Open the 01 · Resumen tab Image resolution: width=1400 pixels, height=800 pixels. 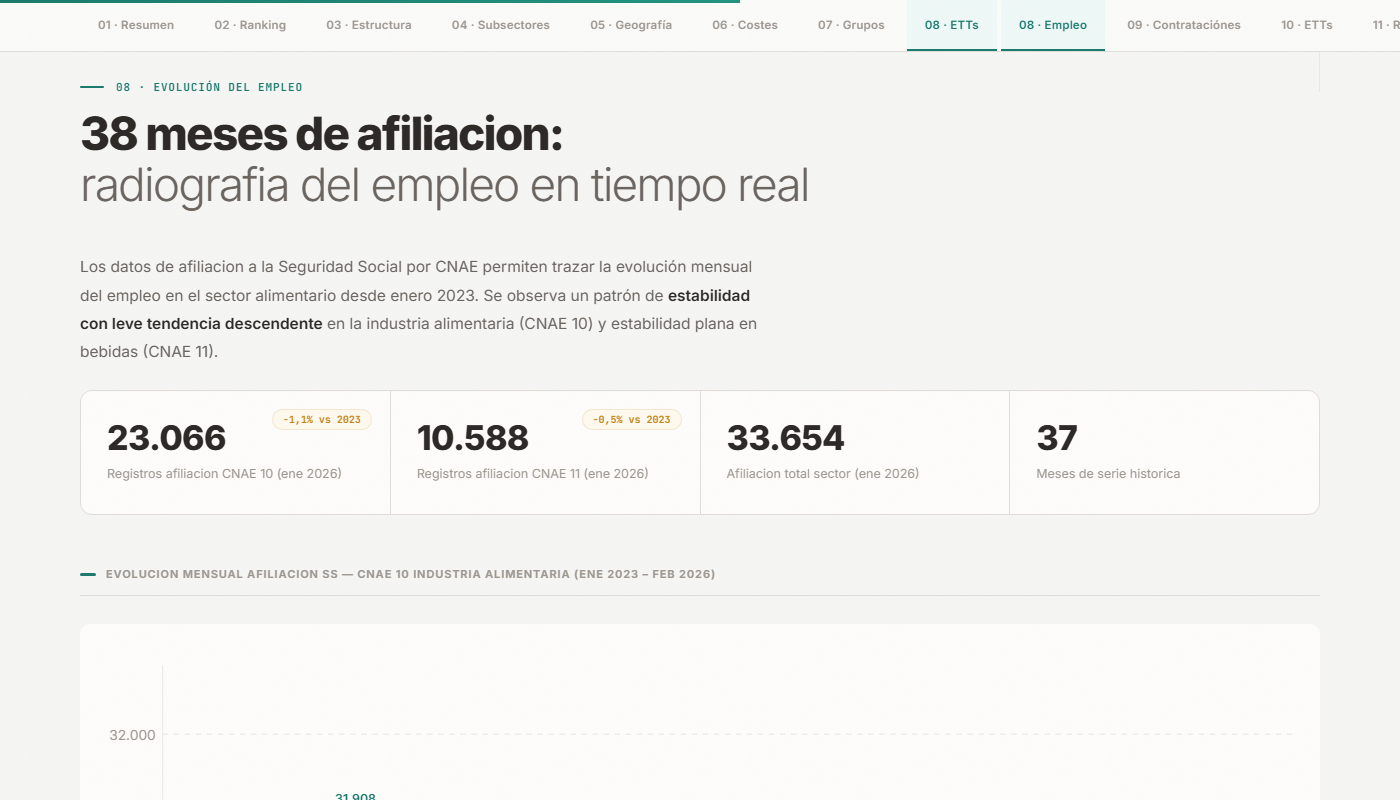(x=136, y=25)
